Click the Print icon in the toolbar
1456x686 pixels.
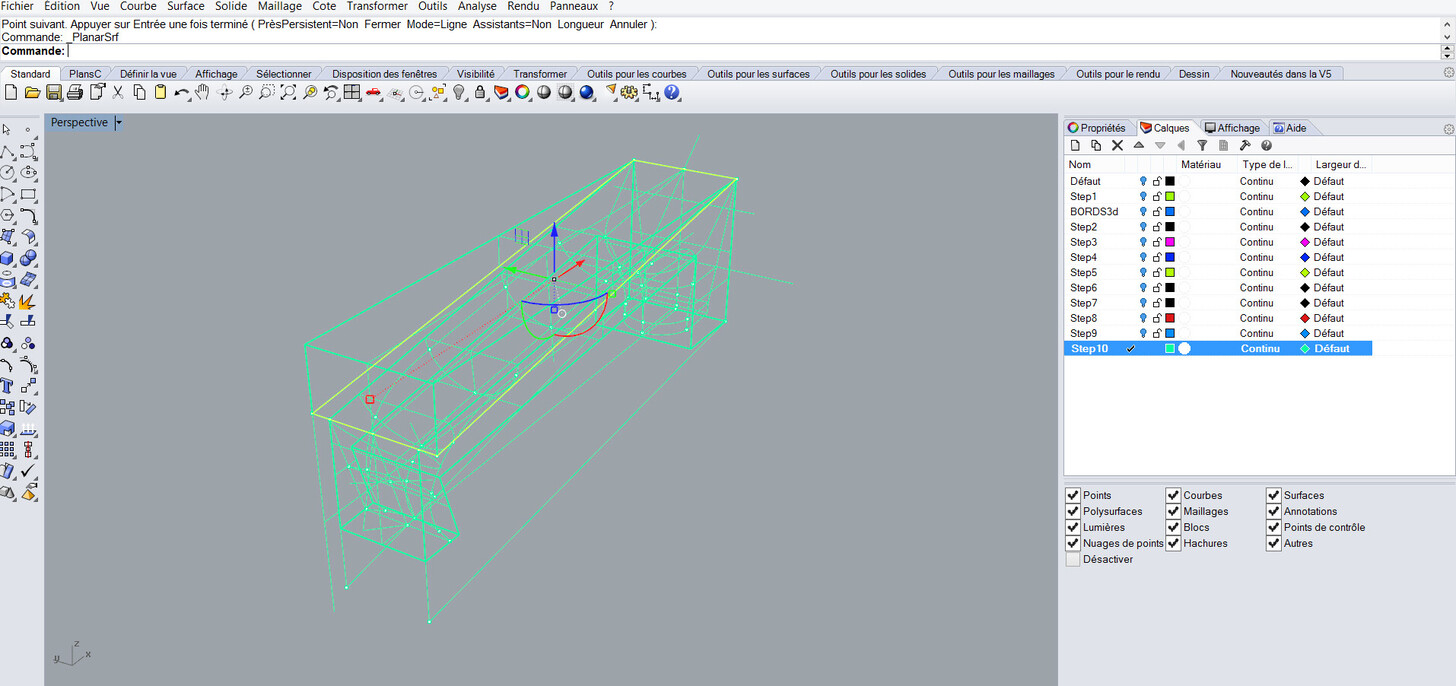(75, 92)
